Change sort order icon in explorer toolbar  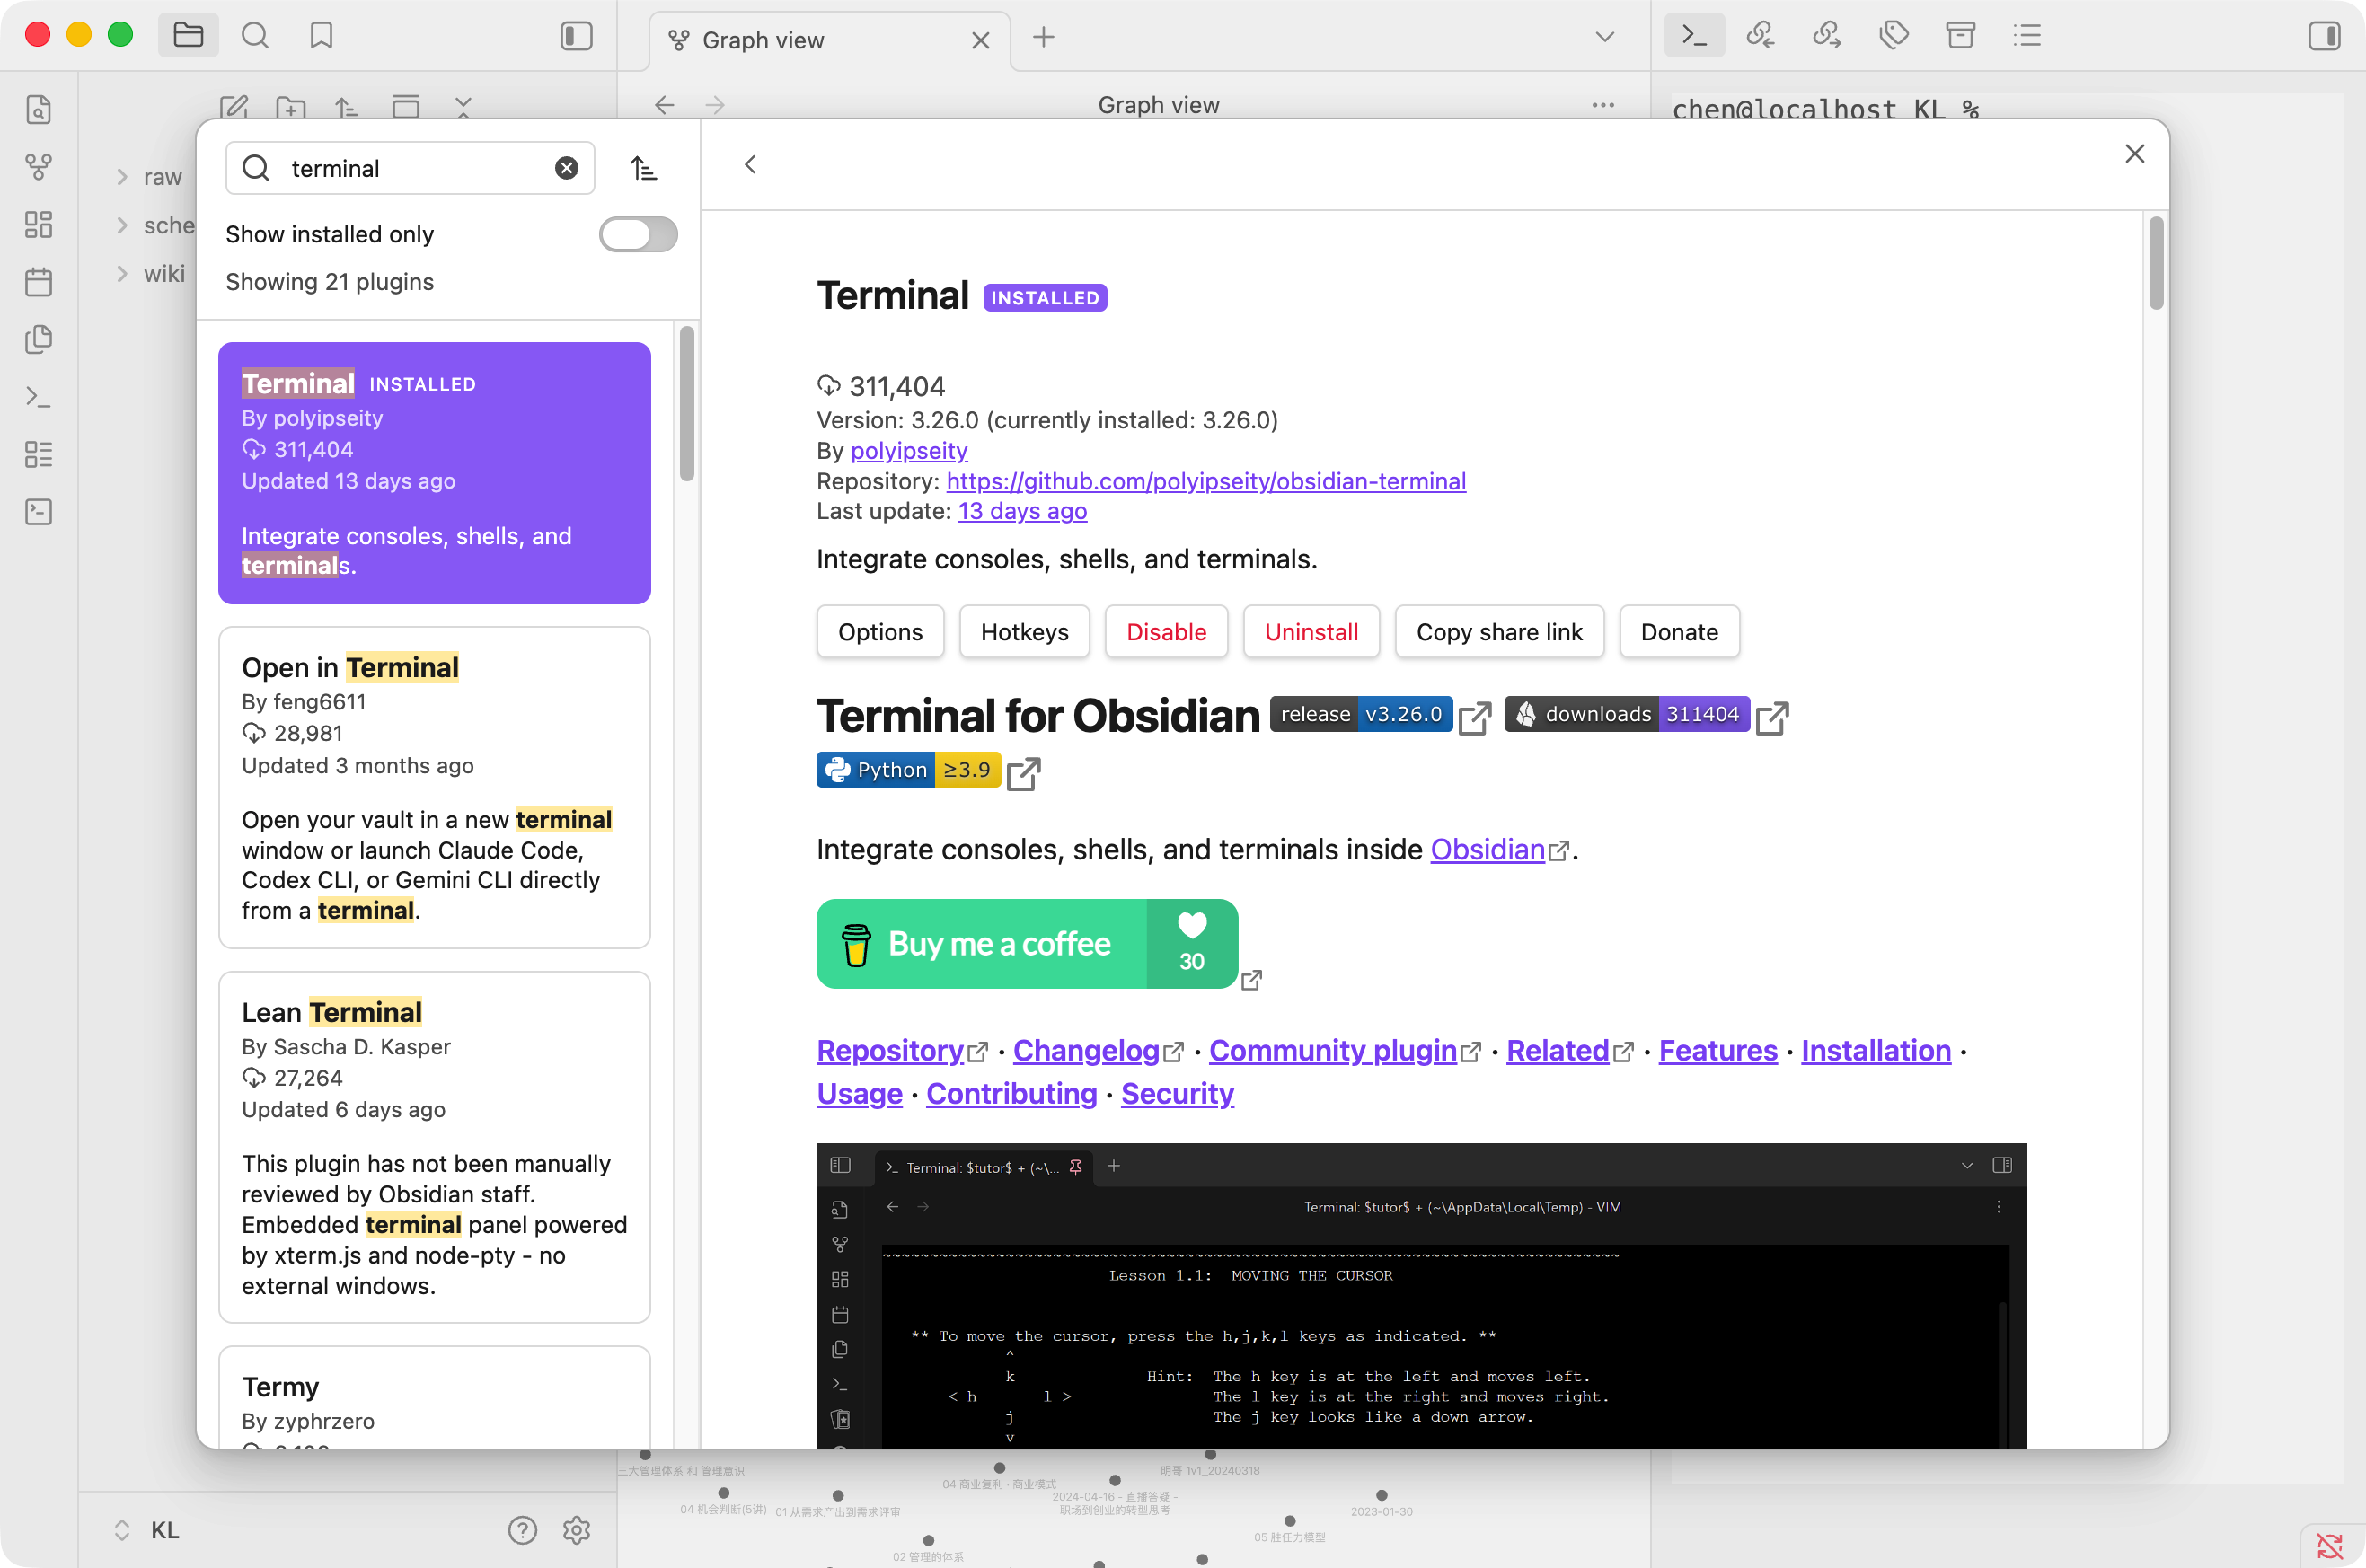coord(347,107)
